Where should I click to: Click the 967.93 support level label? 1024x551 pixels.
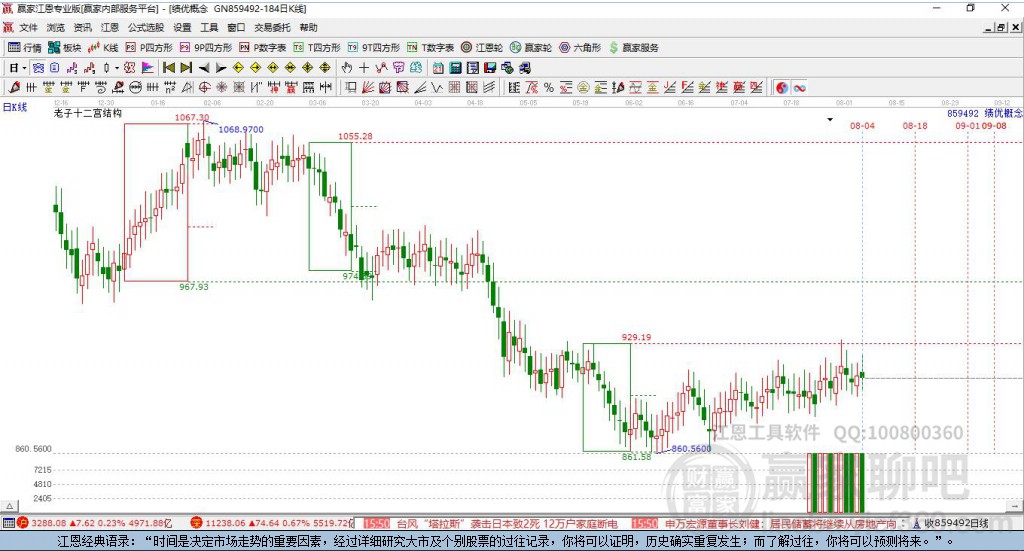click(x=194, y=287)
